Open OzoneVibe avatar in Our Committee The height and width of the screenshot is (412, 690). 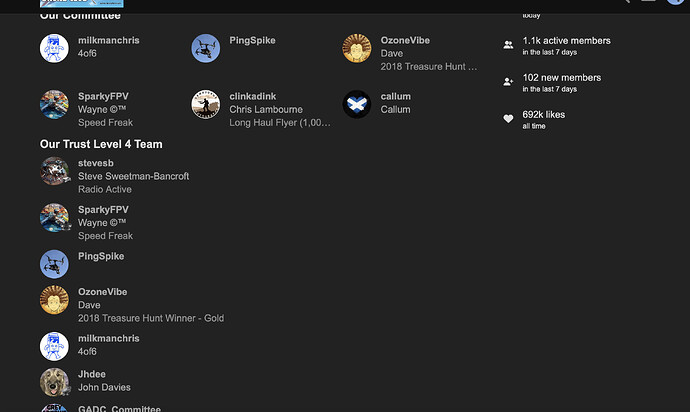click(357, 48)
